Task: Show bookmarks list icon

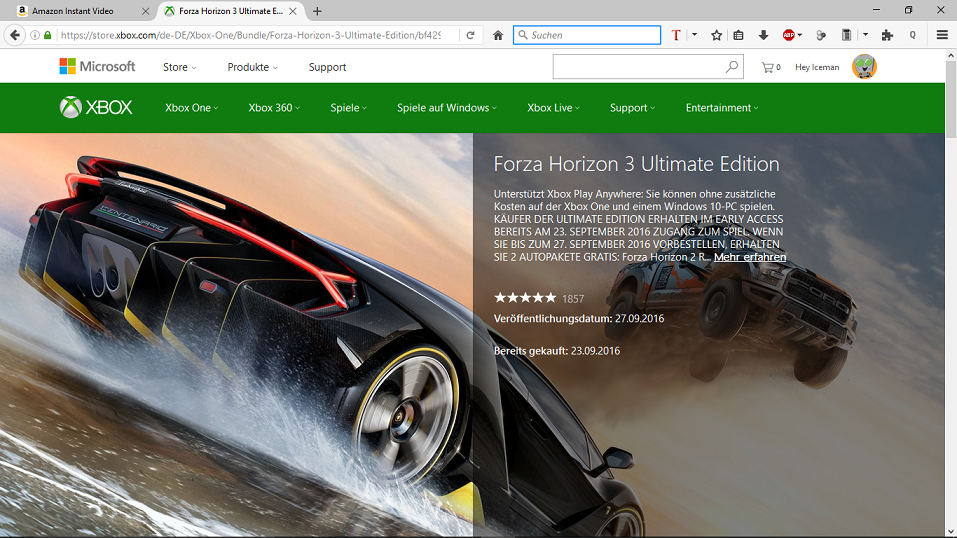Action: (x=739, y=35)
